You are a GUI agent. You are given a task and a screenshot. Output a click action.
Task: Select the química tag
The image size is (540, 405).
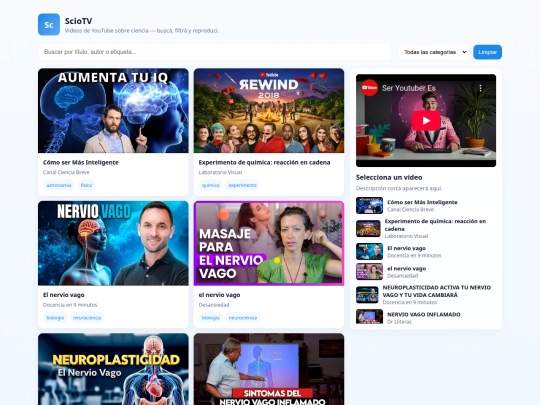[210, 185]
